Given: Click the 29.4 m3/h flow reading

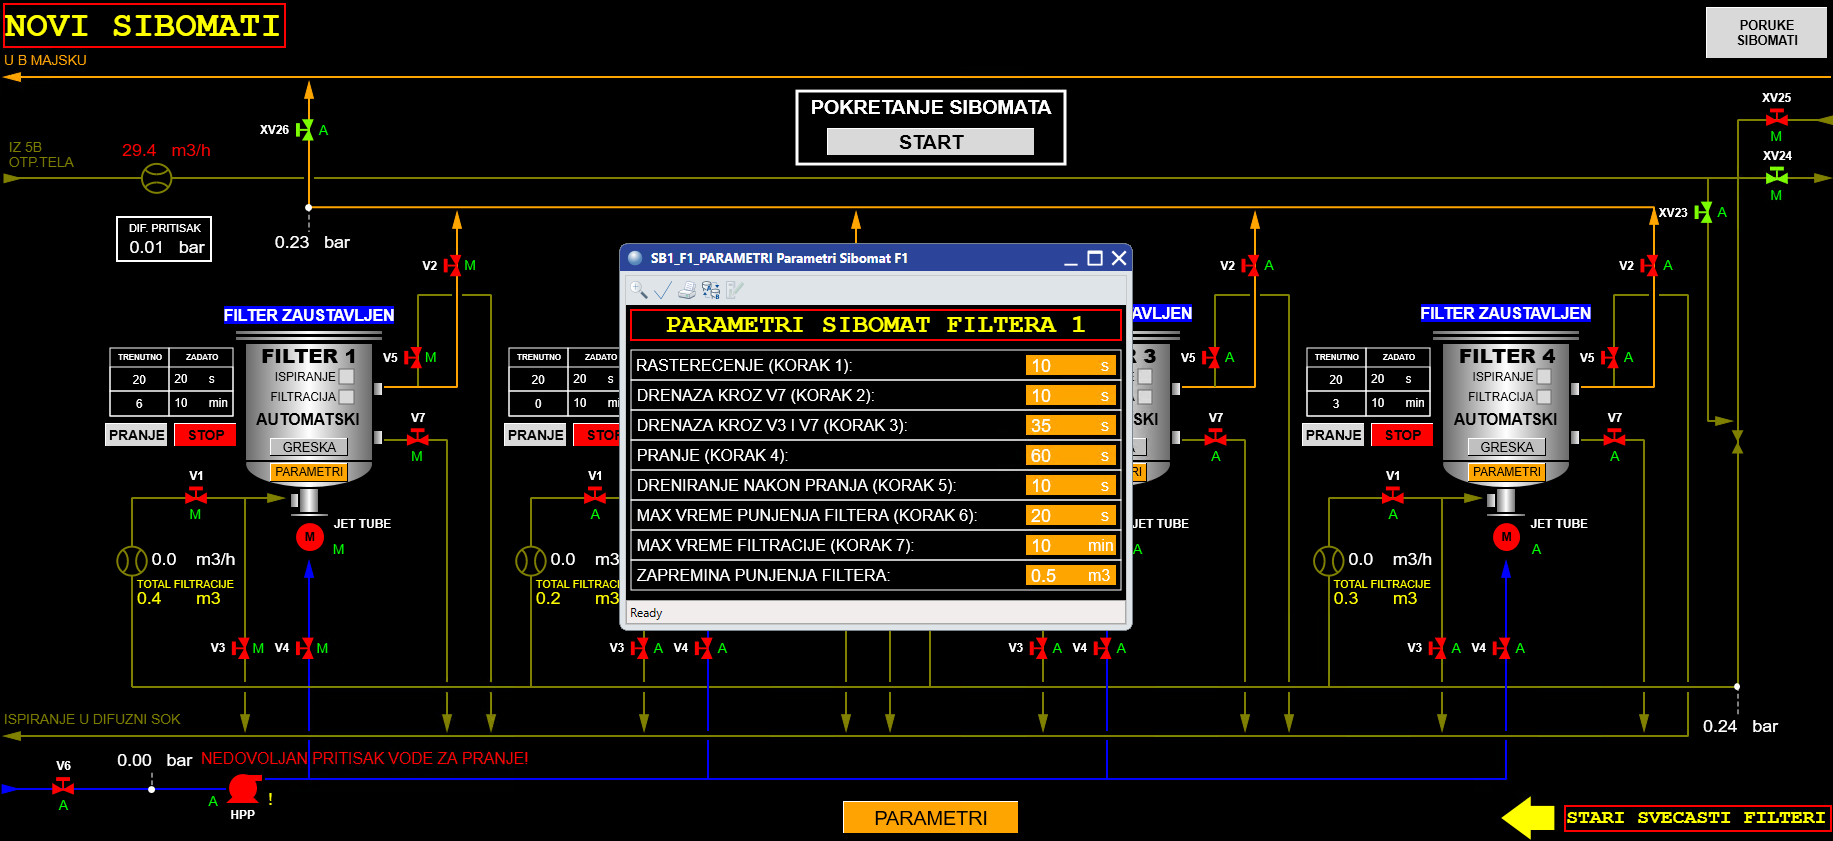Looking at the screenshot, I should [166, 150].
